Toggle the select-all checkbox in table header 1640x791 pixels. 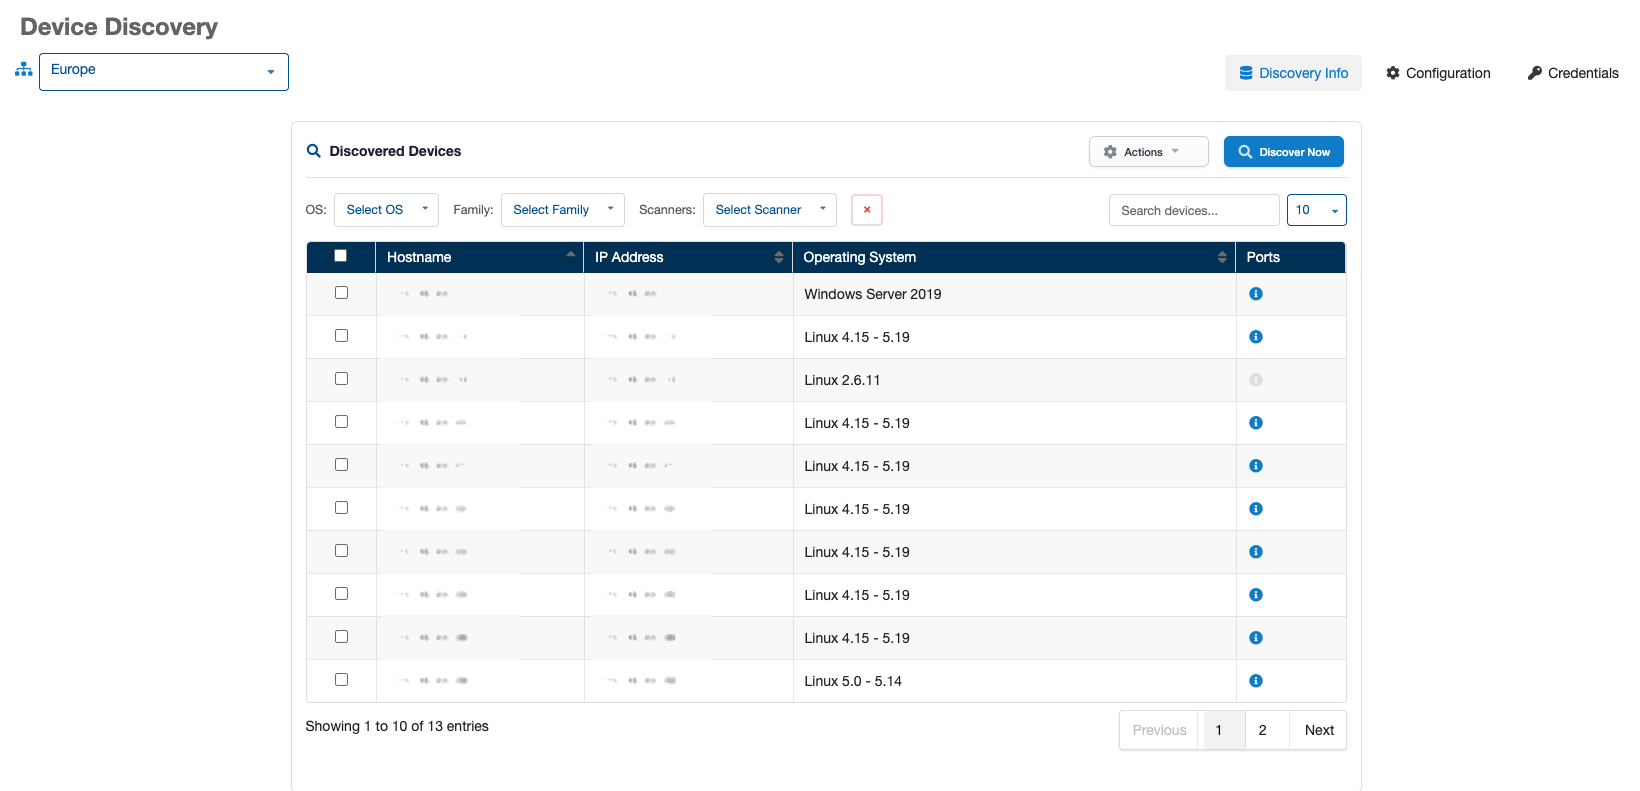click(340, 256)
